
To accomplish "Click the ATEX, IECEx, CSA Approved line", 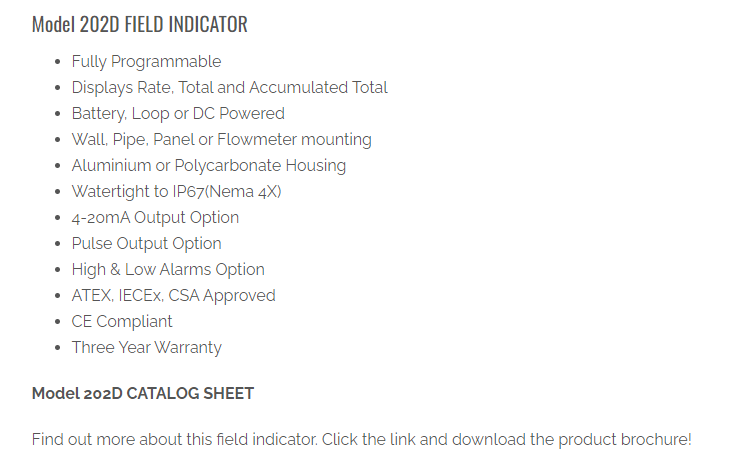I will pyautogui.click(x=173, y=296).
